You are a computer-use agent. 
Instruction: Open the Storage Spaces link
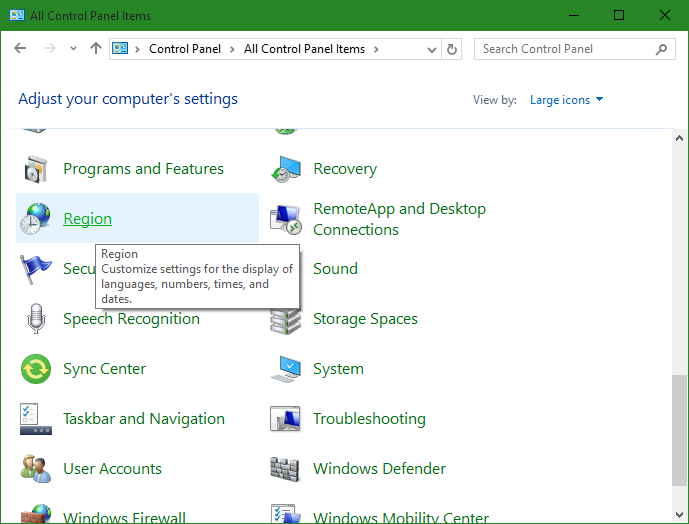pyautogui.click(x=365, y=319)
